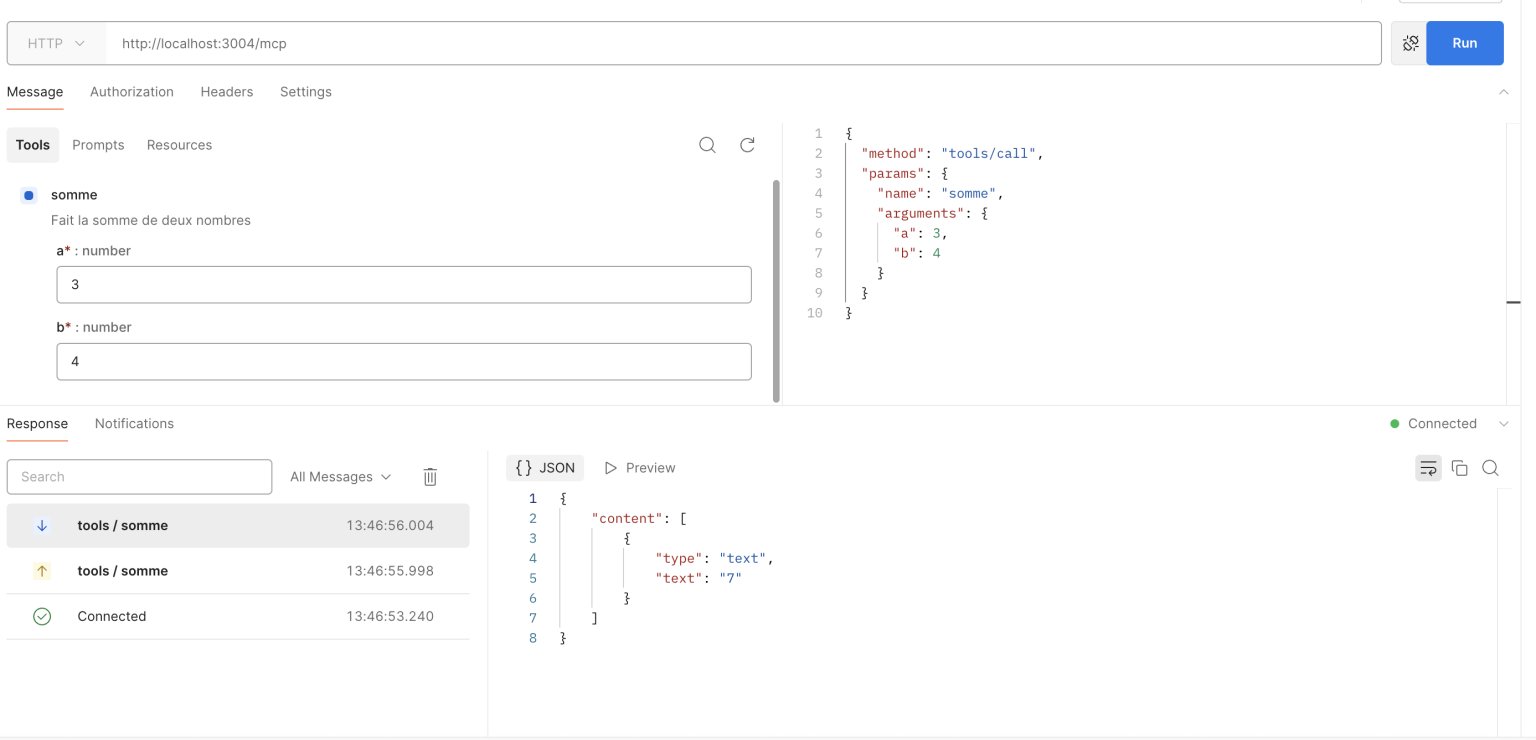Select the 13:46:56.004 tools / somme message
Viewport: 1536px width, 740px height.
pyautogui.click(x=238, y=525)
